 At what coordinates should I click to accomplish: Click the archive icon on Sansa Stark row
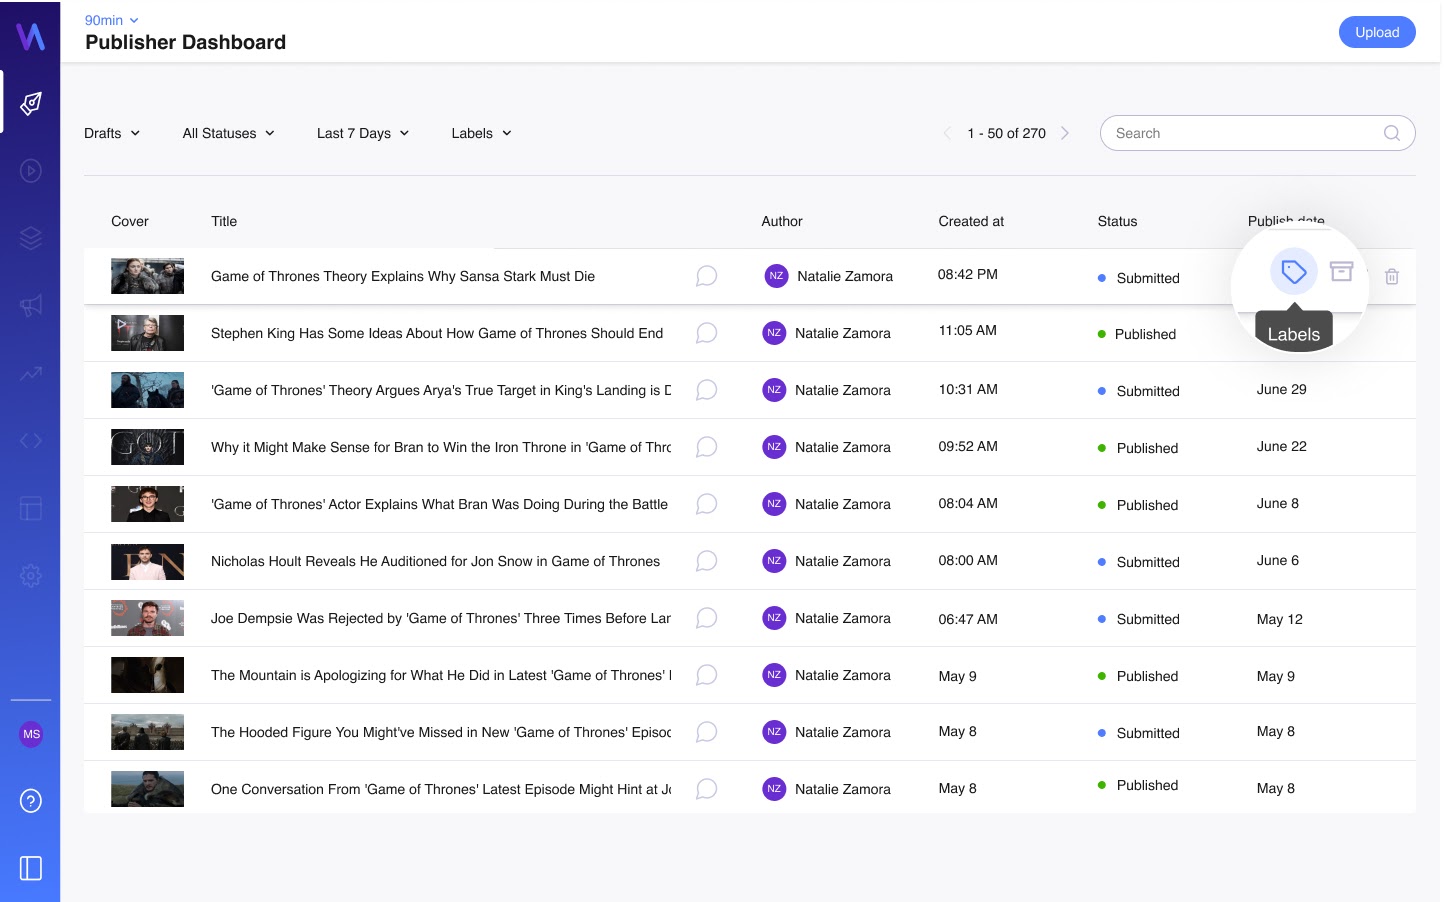1341,271
